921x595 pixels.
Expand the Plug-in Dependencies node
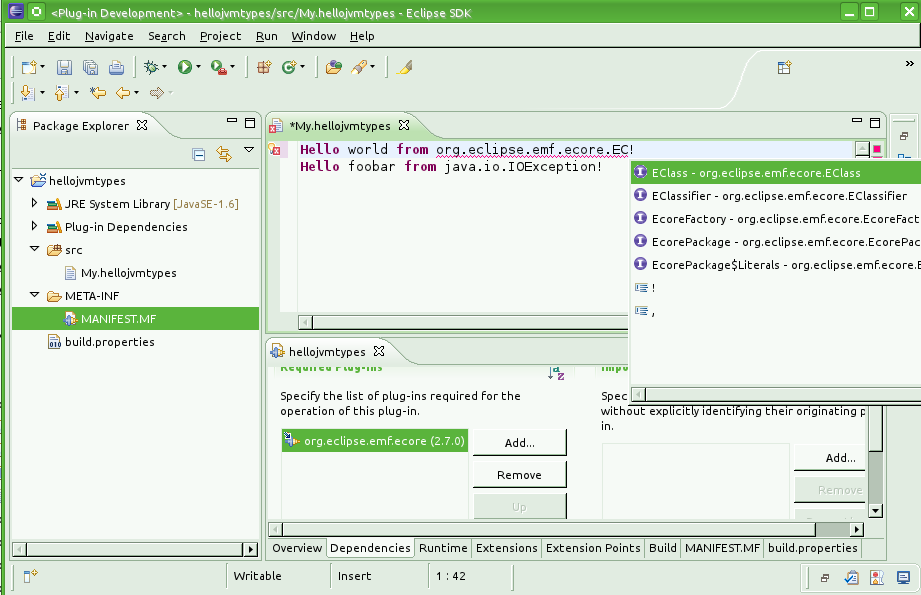(34, 226)
